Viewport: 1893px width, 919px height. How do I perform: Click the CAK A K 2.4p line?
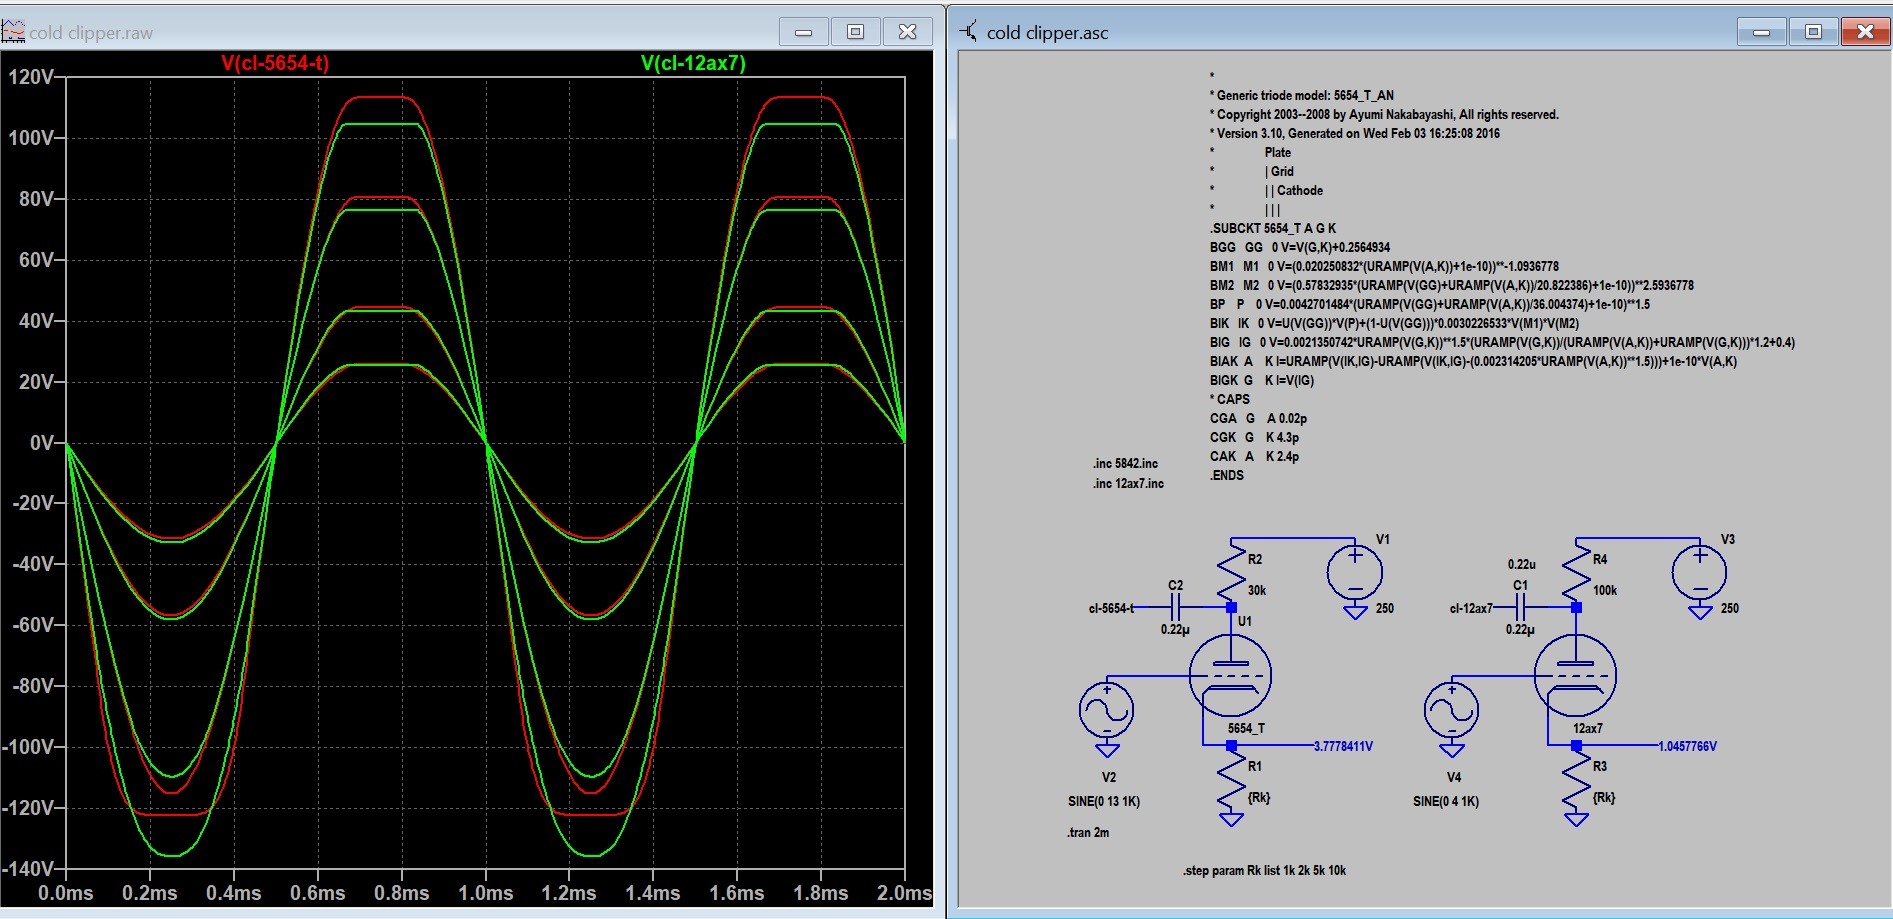[x=1254, y=456]
